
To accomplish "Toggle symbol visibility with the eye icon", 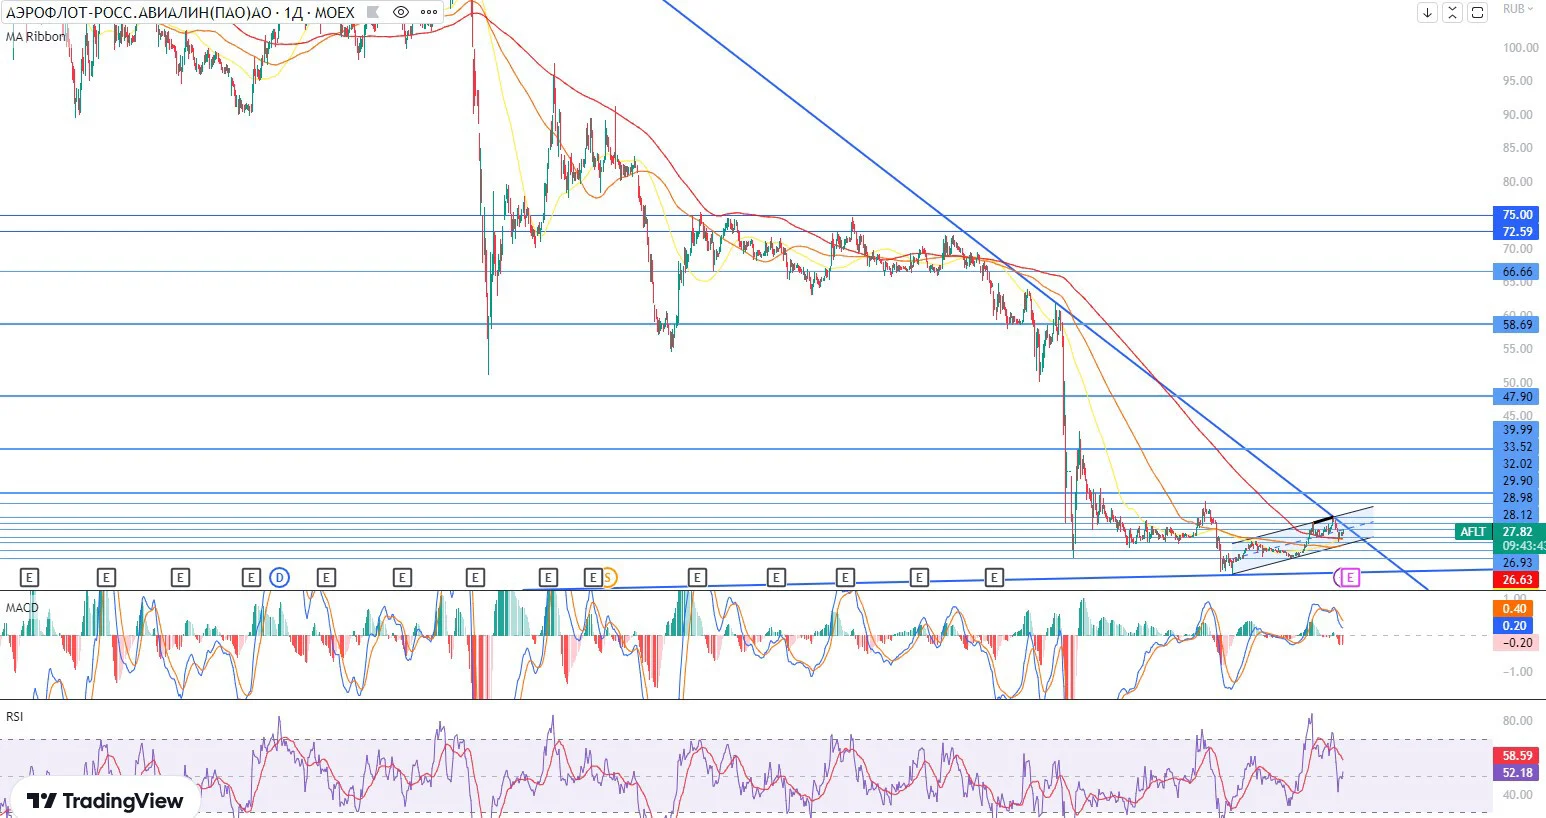I will coord(401,13).
